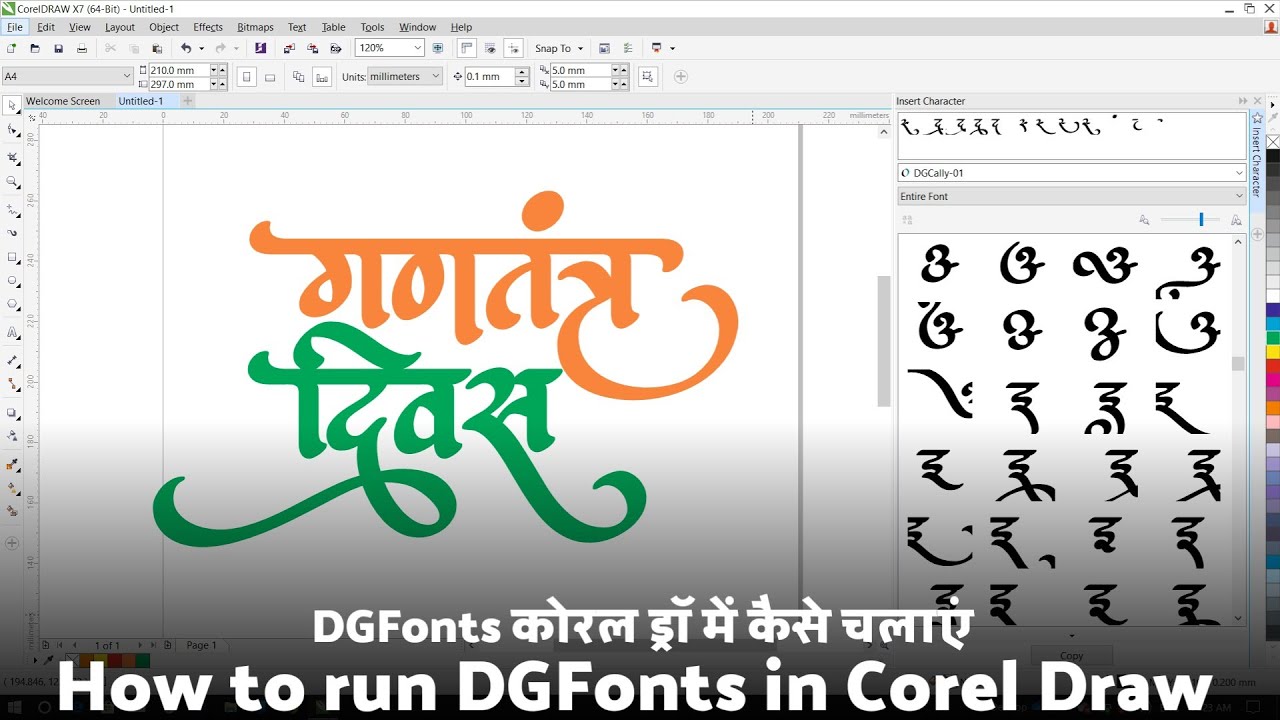
Task: Select the Polygon tool
Action: [x=12, y=304]
